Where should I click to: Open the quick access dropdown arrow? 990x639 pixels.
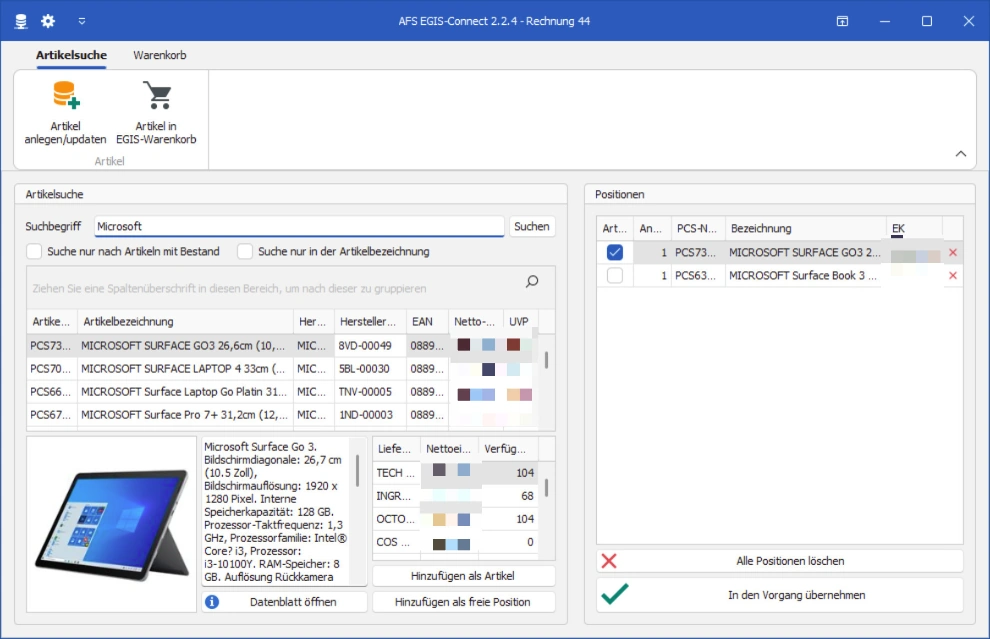[x=82, y=21]
